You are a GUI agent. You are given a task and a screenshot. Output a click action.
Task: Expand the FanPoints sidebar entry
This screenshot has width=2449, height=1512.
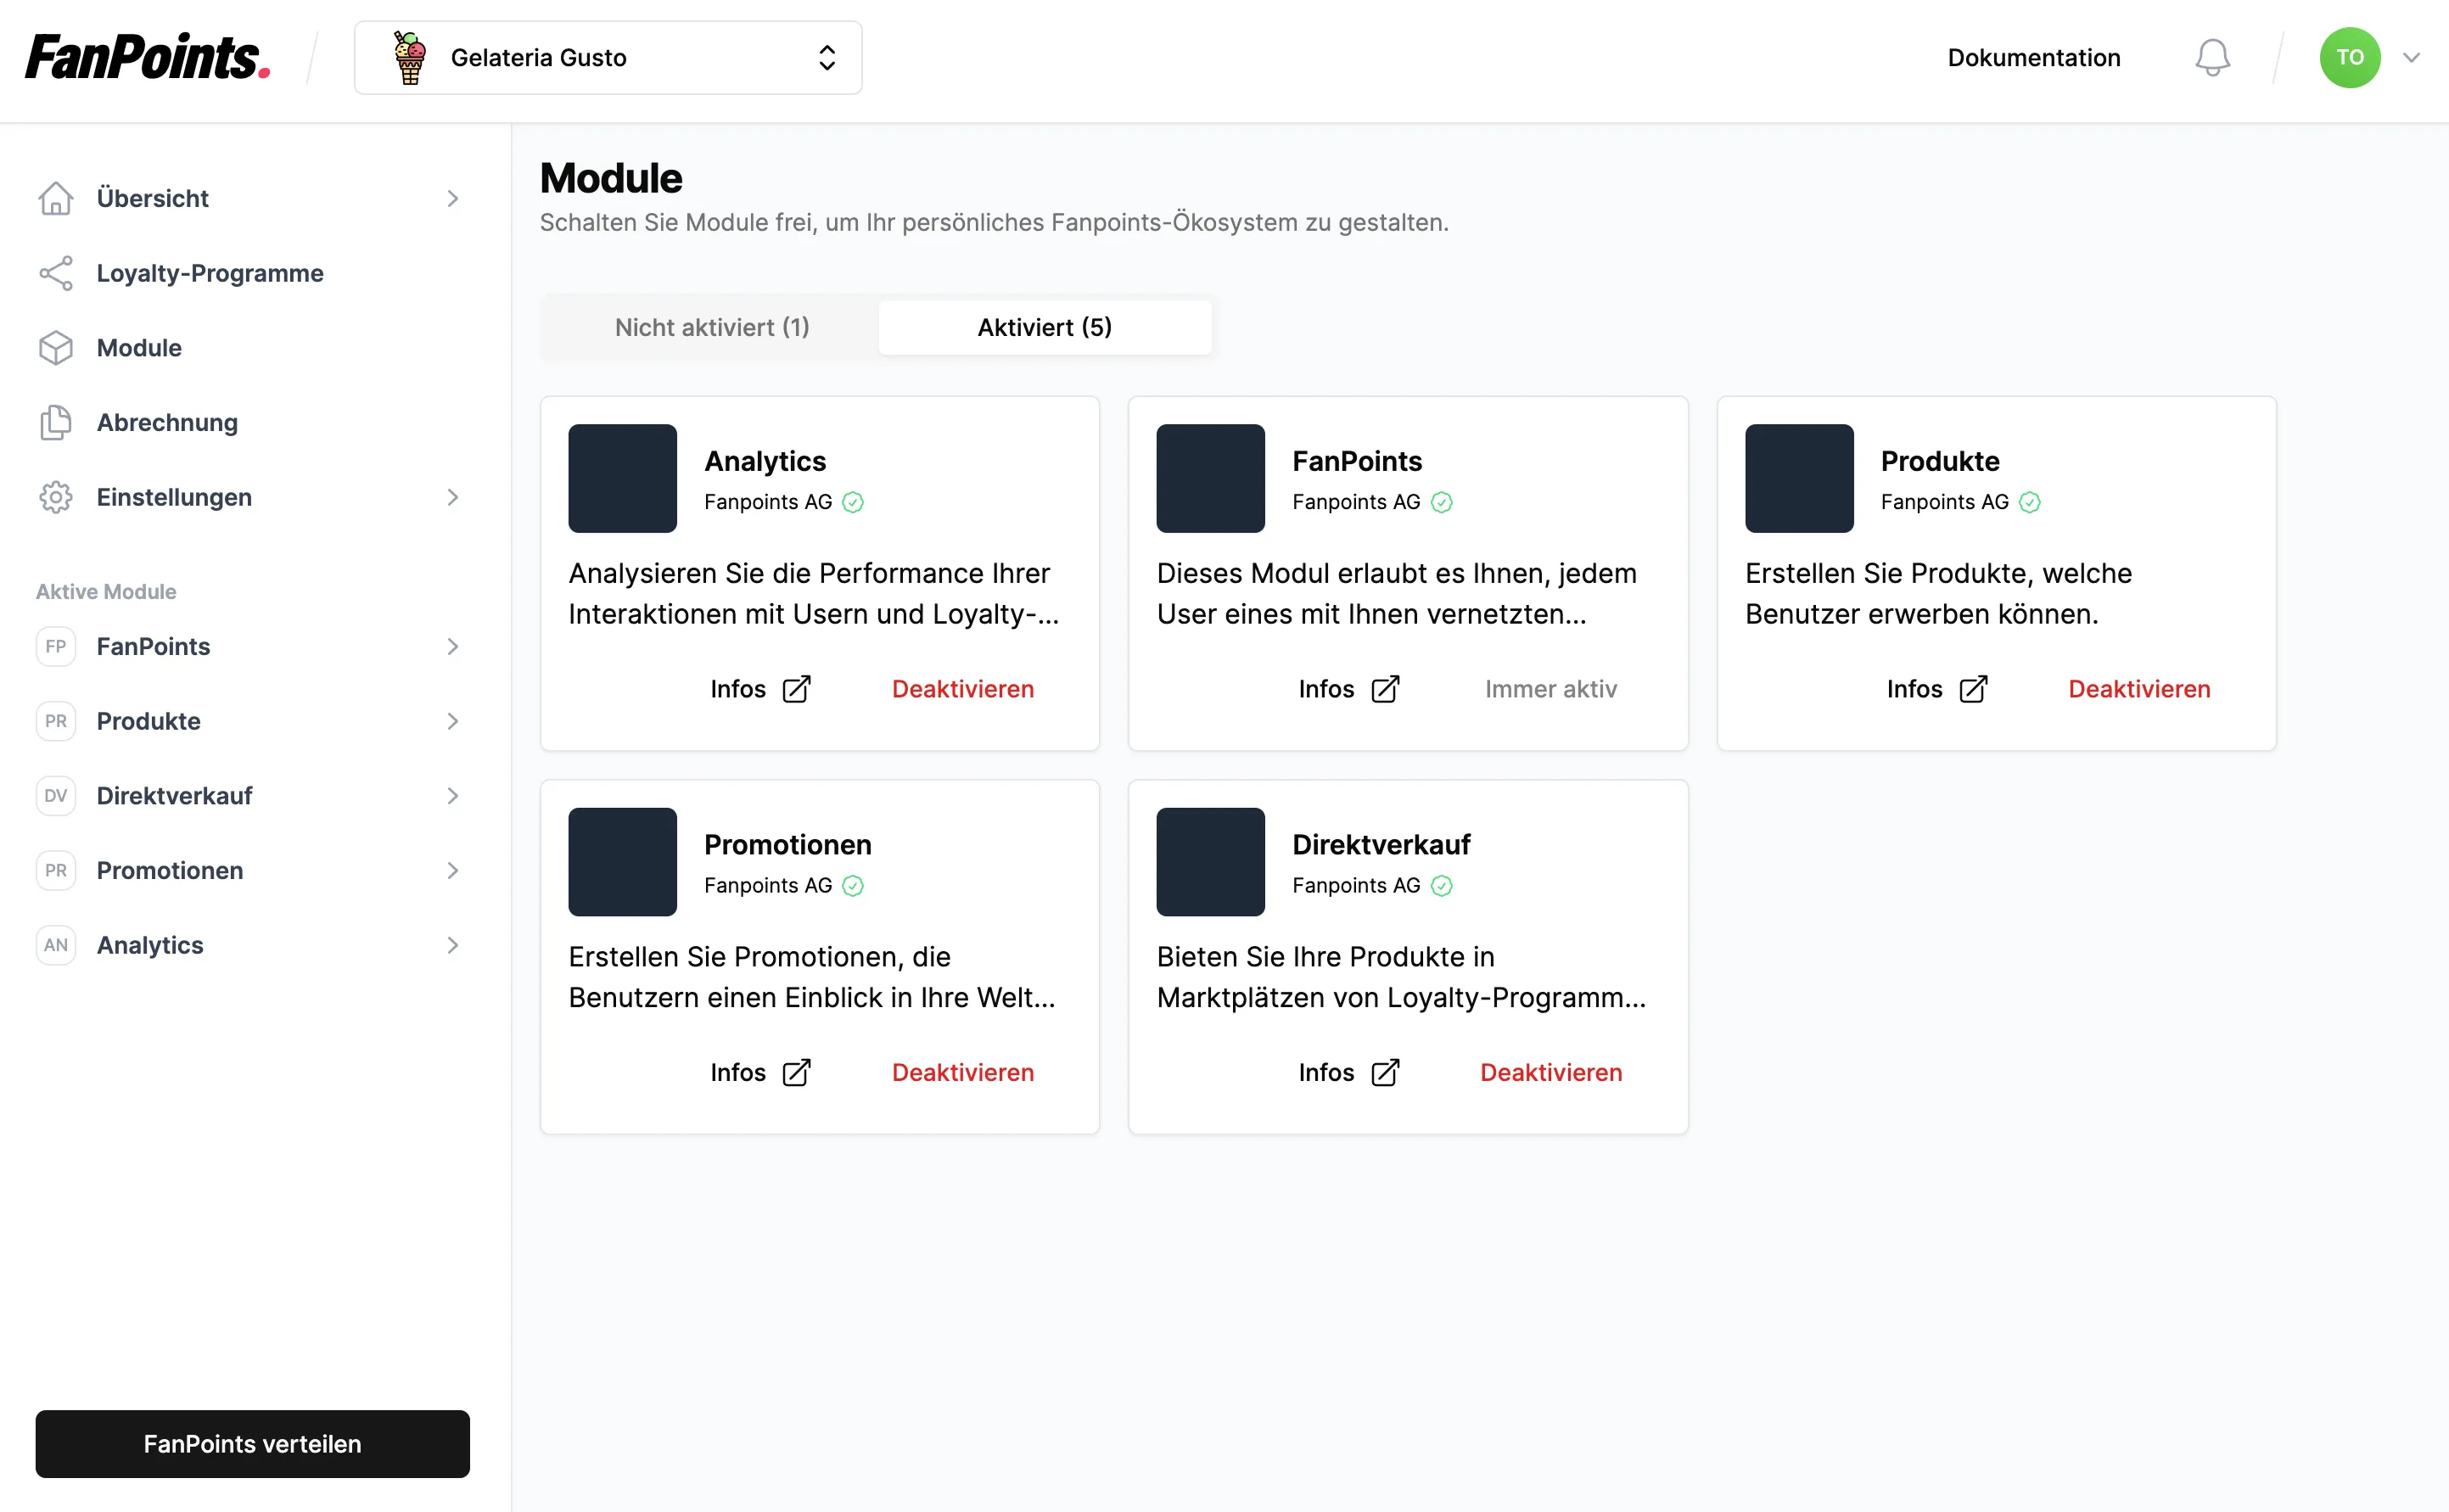(453, 646)
